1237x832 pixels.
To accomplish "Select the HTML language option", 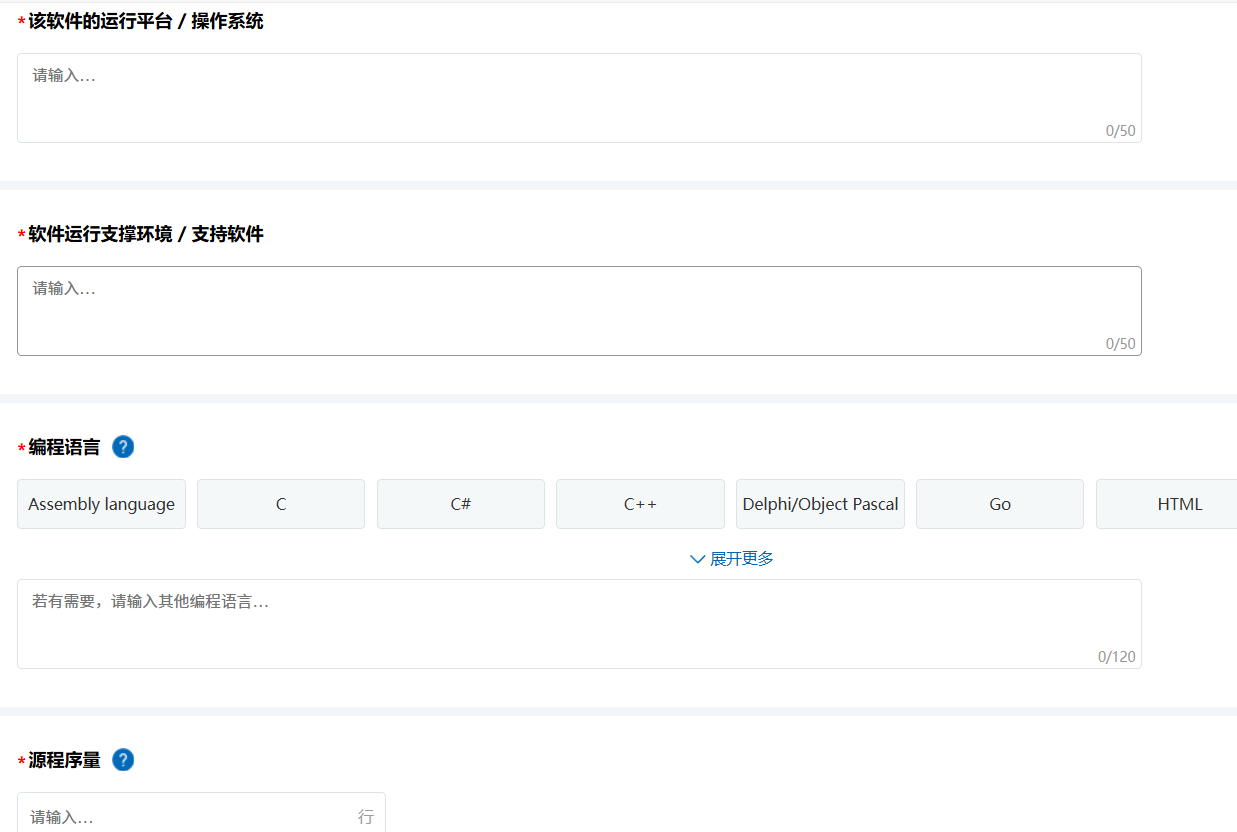I will pos(1167,504).
